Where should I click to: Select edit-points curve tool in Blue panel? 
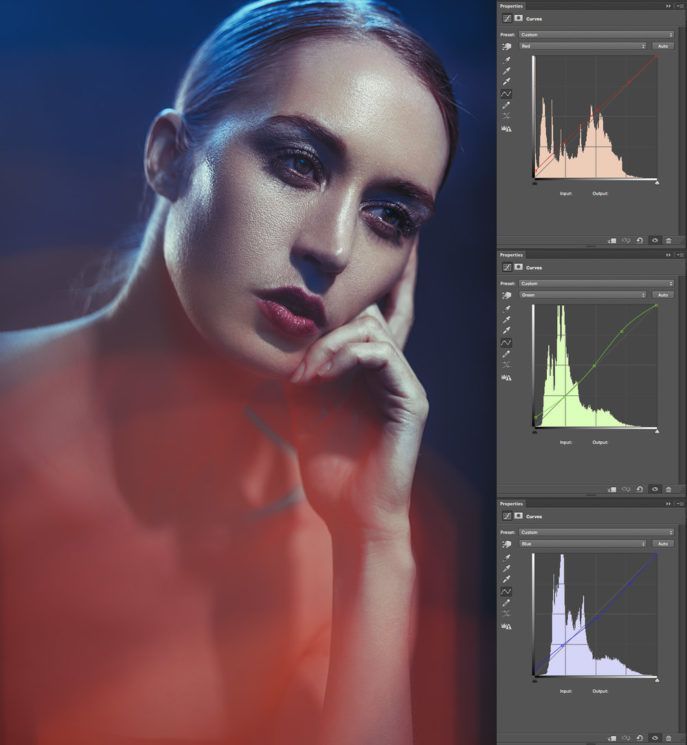pos(506,592)
